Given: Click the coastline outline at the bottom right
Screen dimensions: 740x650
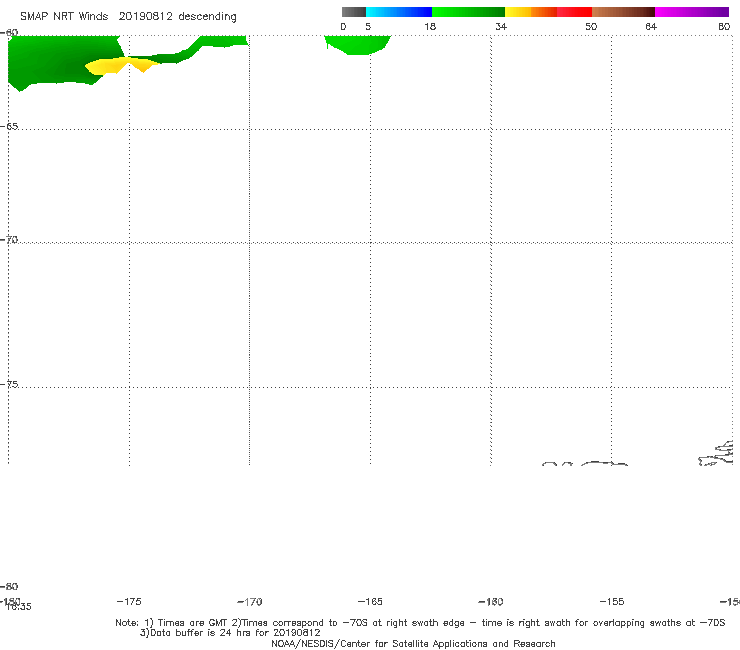Looking at the screenshot, I should point(716,454).
